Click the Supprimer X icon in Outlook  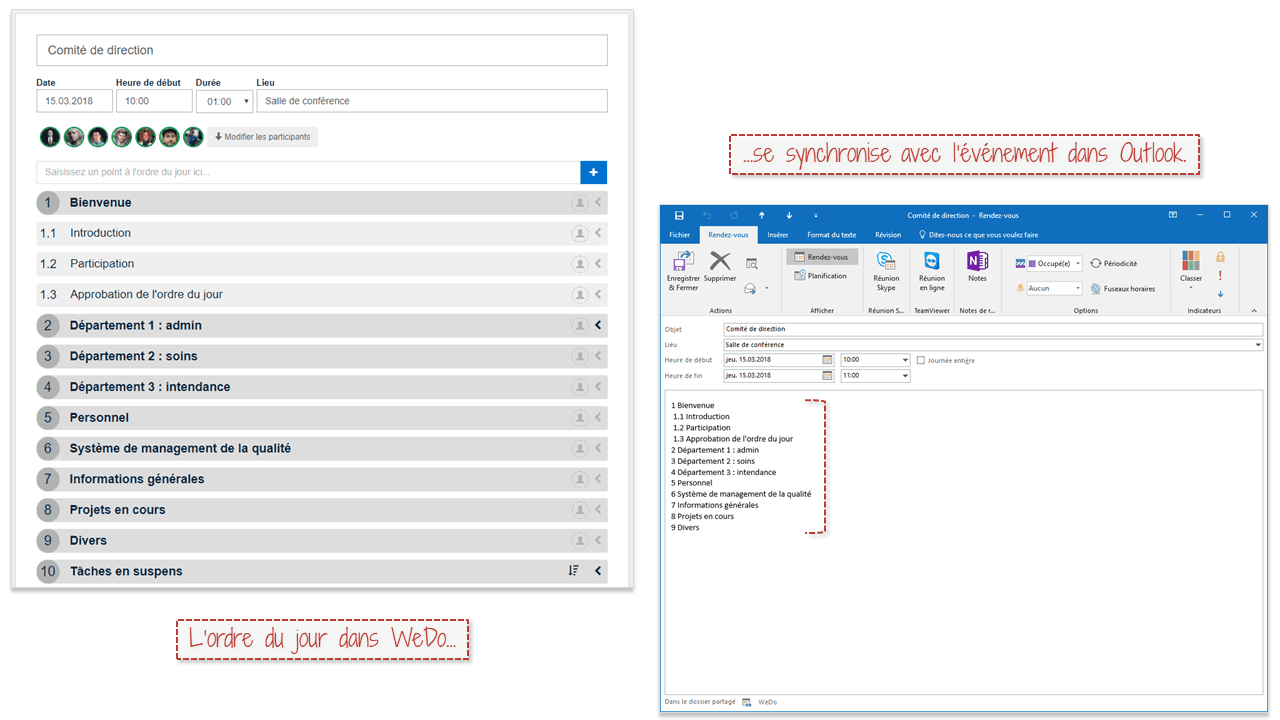(720, 262)
